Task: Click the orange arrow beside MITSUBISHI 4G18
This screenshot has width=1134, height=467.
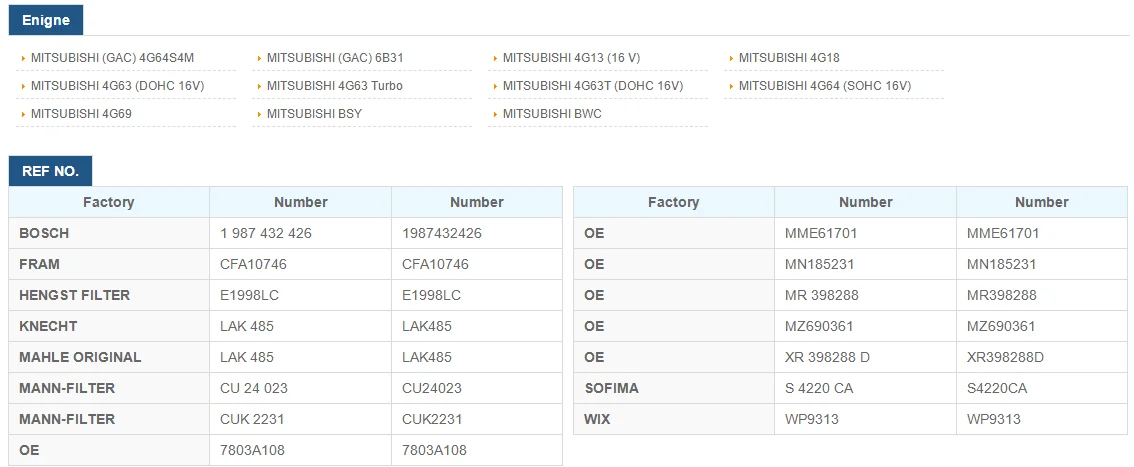Action: [x=732, y=58]
